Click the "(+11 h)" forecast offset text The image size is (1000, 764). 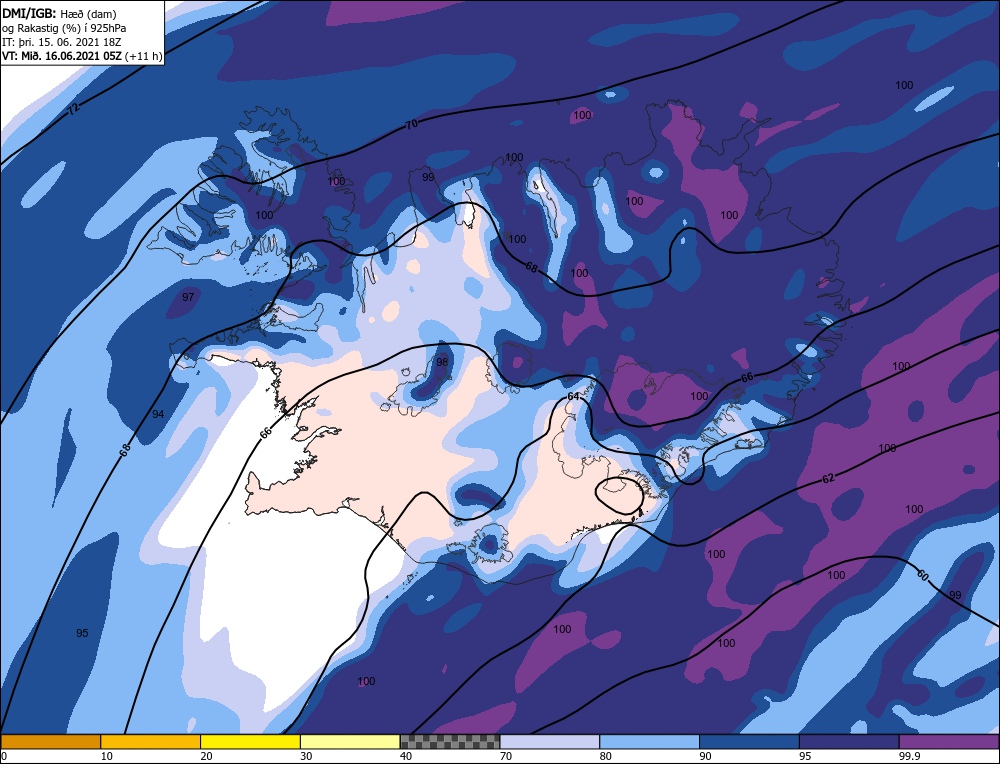pos(144,56)
